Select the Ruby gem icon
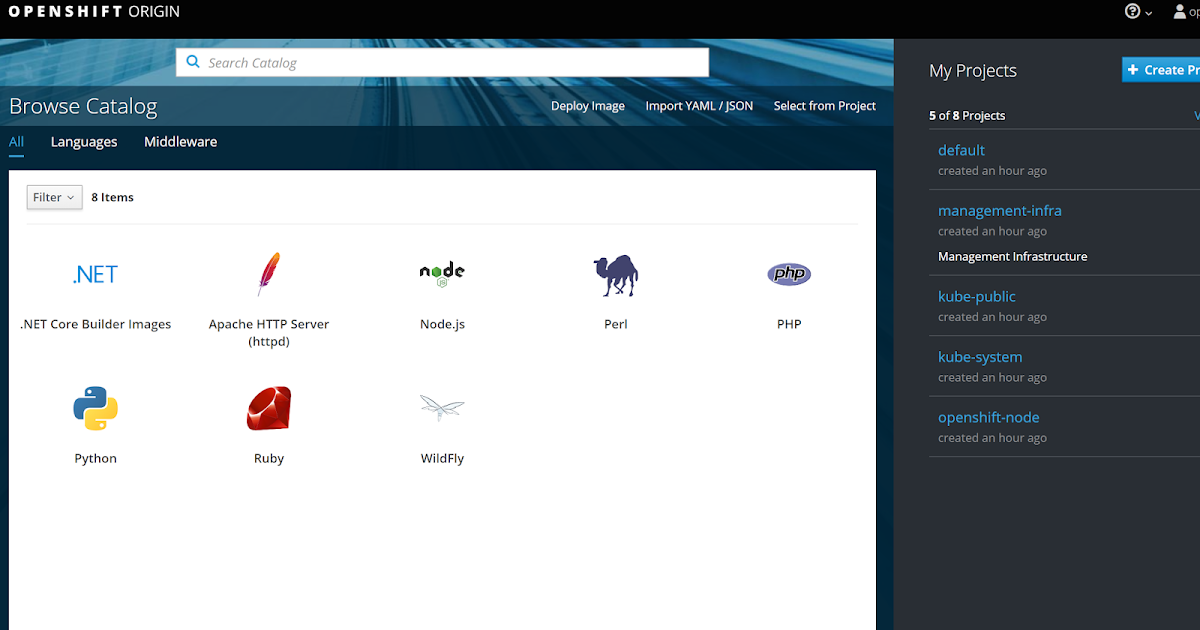 (x=268, y=408)
